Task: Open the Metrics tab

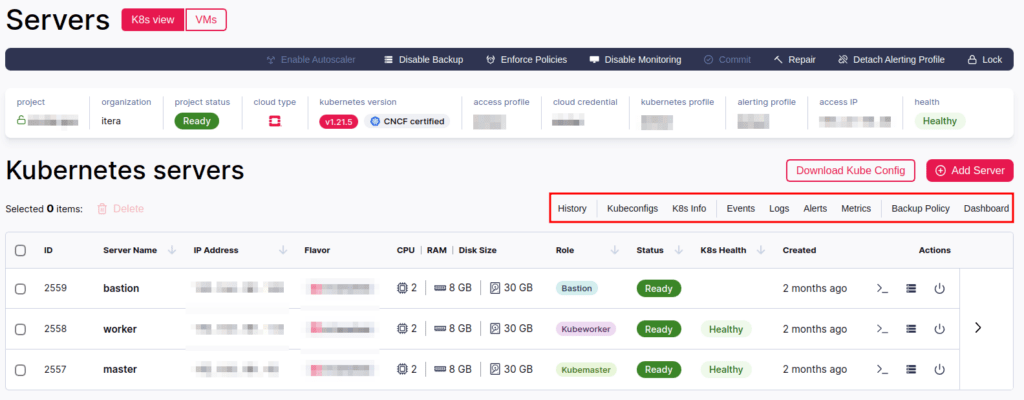Action: pos(856,209)
